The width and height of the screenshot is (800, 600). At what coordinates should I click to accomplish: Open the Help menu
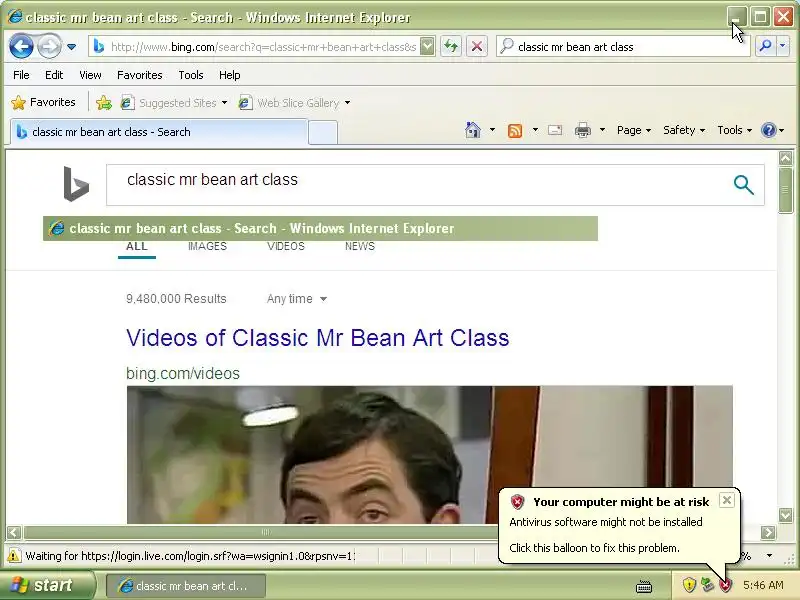tap(230, 75)
